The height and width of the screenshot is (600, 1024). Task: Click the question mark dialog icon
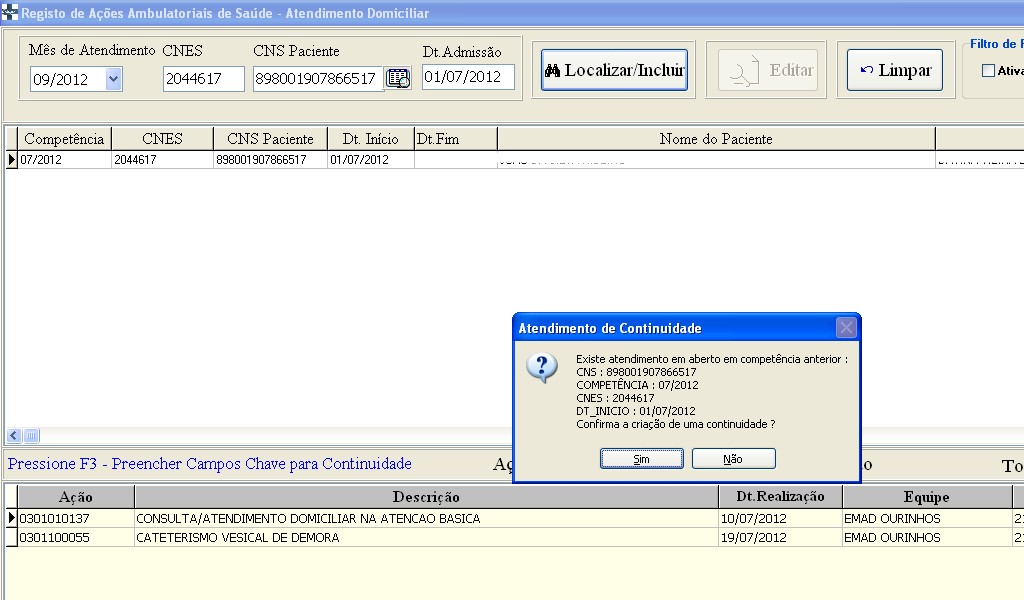pyautogui.click(x=542, y=367)
